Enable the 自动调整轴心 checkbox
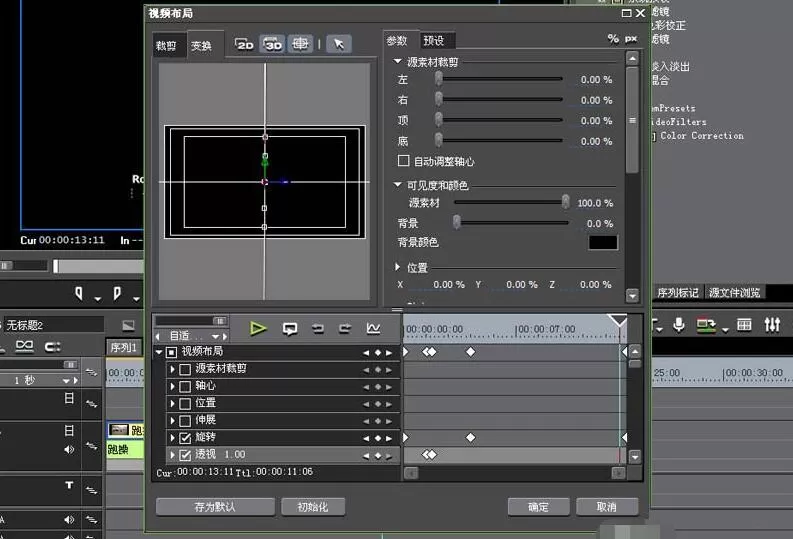The height and width of the screenshot is (539, 793). [x=404, y=161]
